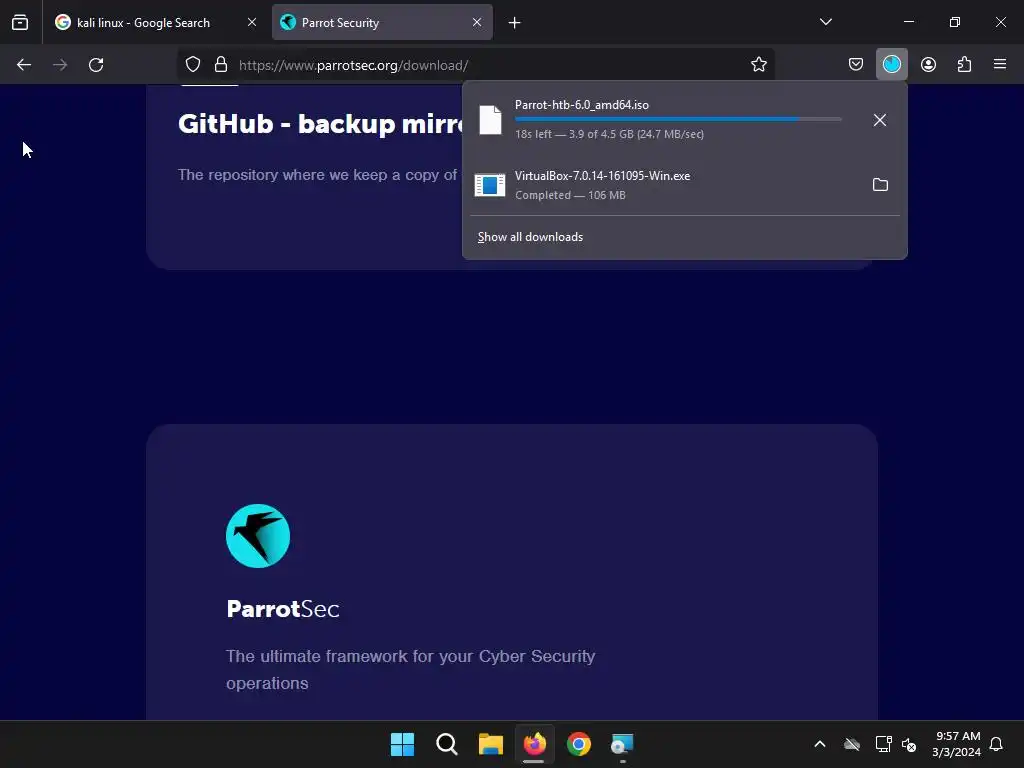Open Firefox application hamburger menu
This screenshot has width=1024, height=768.
(1000, 64)
